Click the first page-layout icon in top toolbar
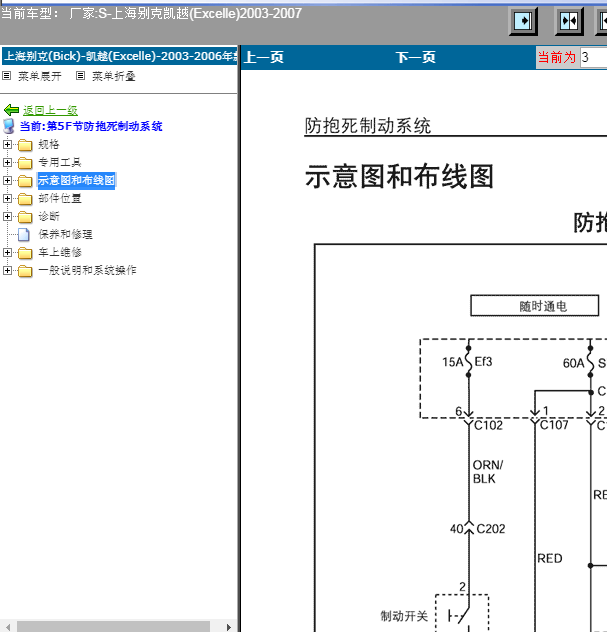This screenshot has width=607, height=632. pyautogui.click(x=524, y=21)
